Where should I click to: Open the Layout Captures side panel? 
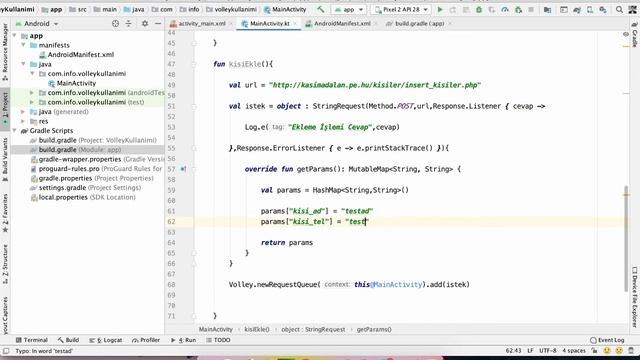pyautogui.click(x=5, y=316)
